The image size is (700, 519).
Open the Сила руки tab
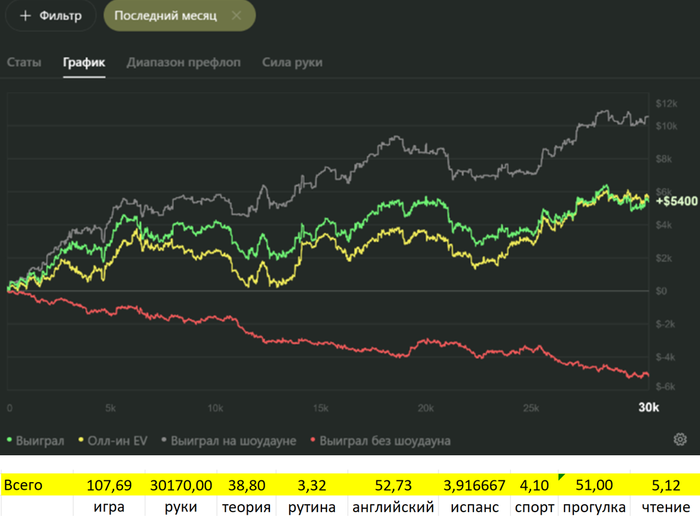click(x=292, y=62)
